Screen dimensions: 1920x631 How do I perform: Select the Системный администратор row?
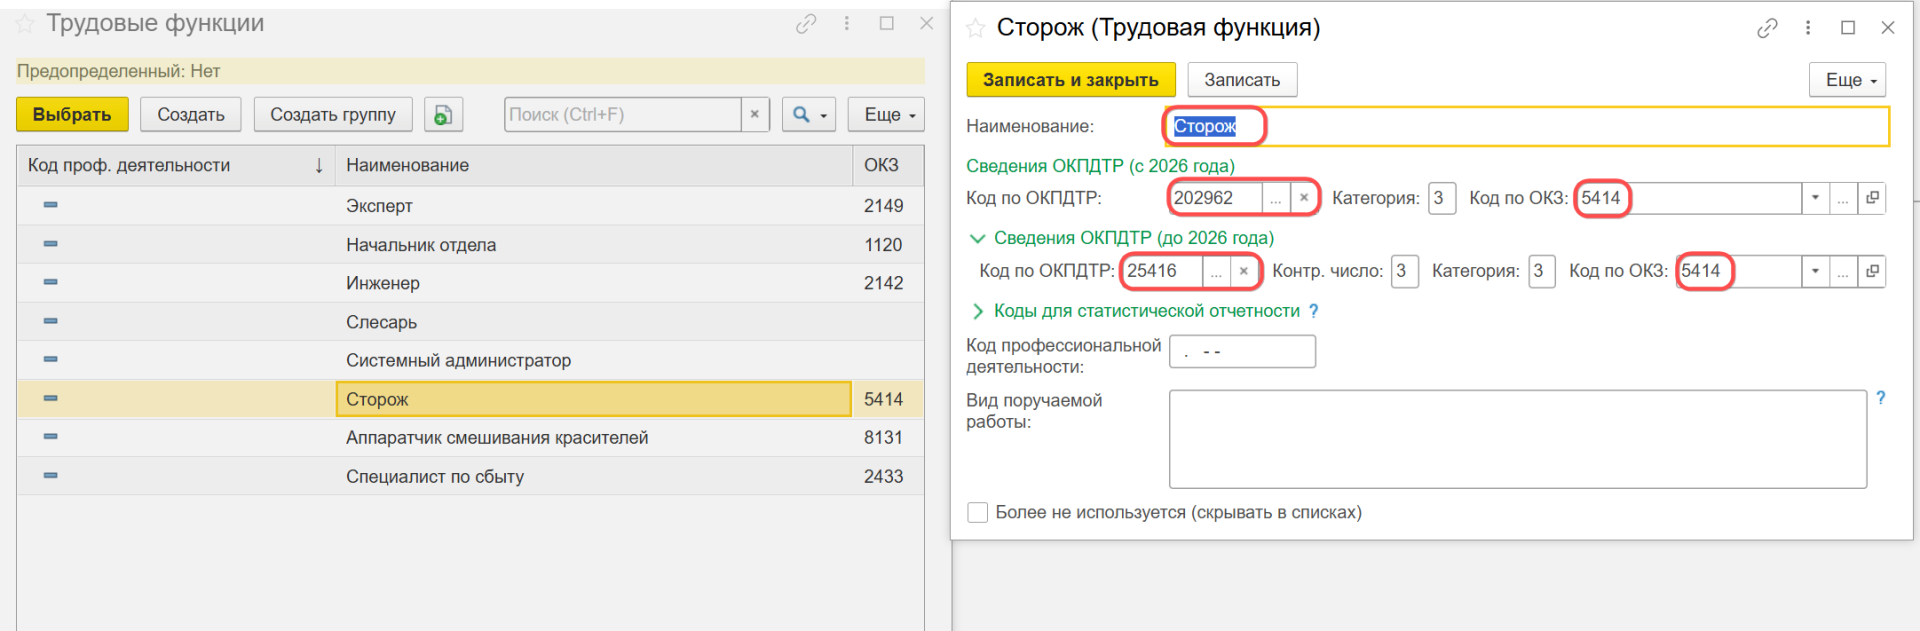[x=470, y=360]
